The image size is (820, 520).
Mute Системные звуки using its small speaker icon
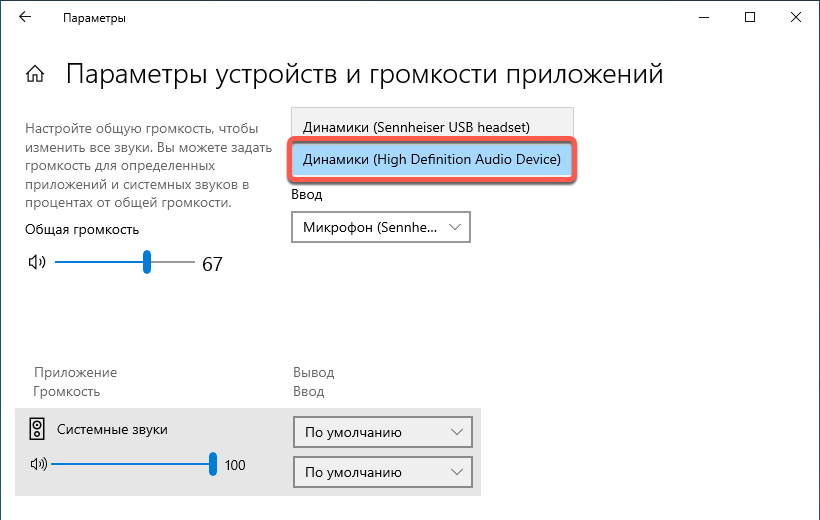tap(38, 464)
